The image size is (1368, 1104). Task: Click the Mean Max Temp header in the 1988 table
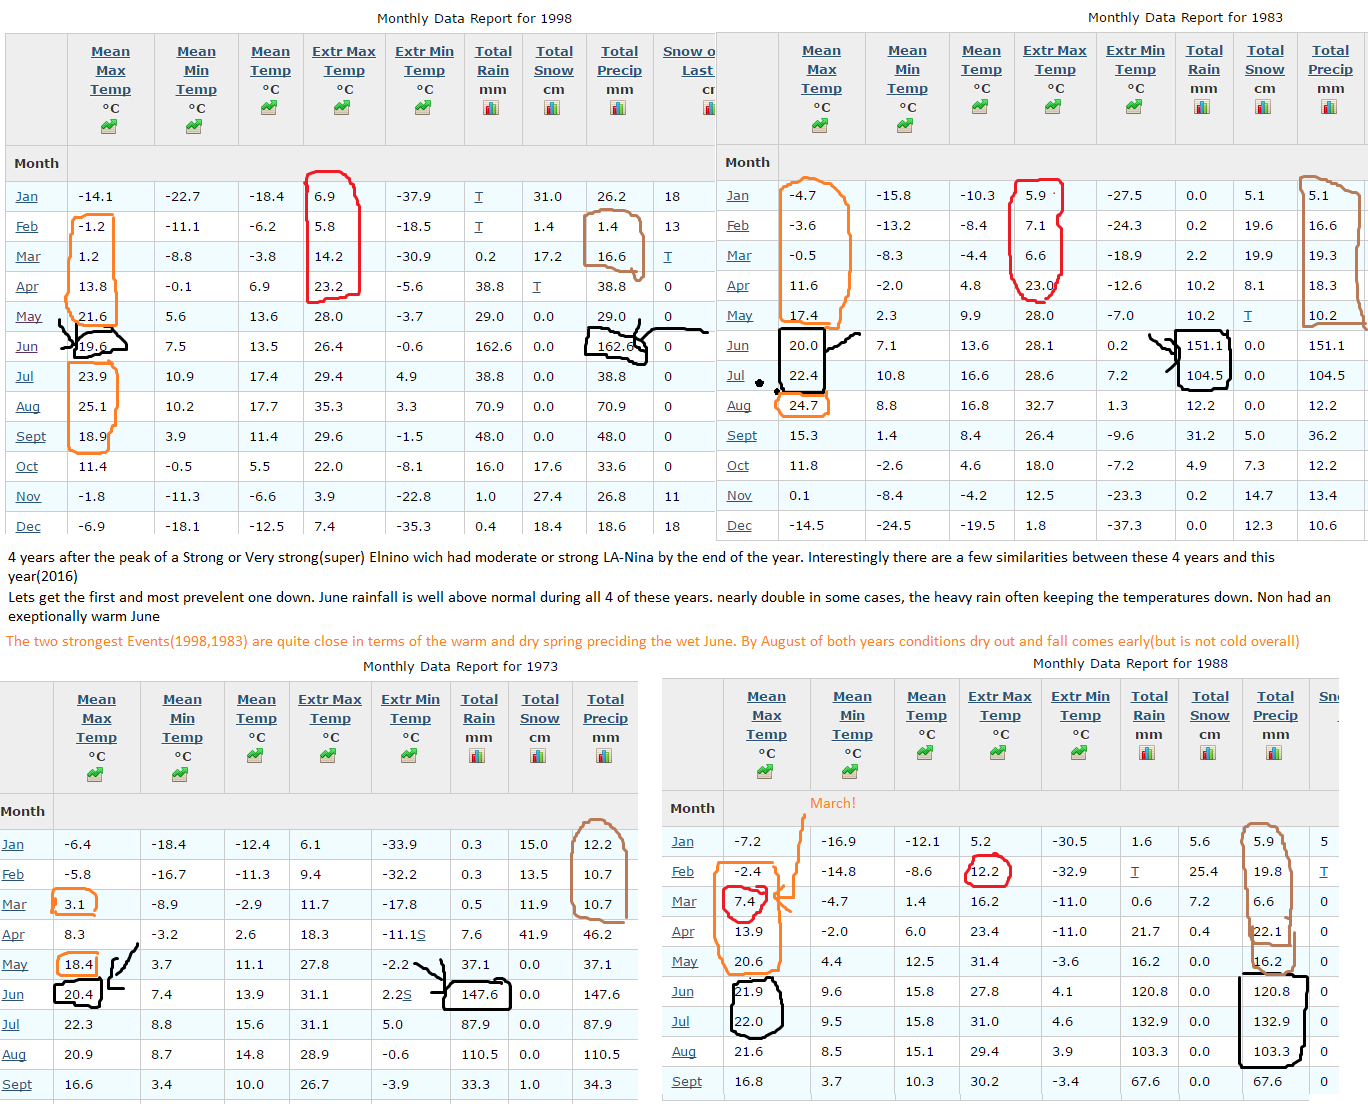(x=766, y=715)
